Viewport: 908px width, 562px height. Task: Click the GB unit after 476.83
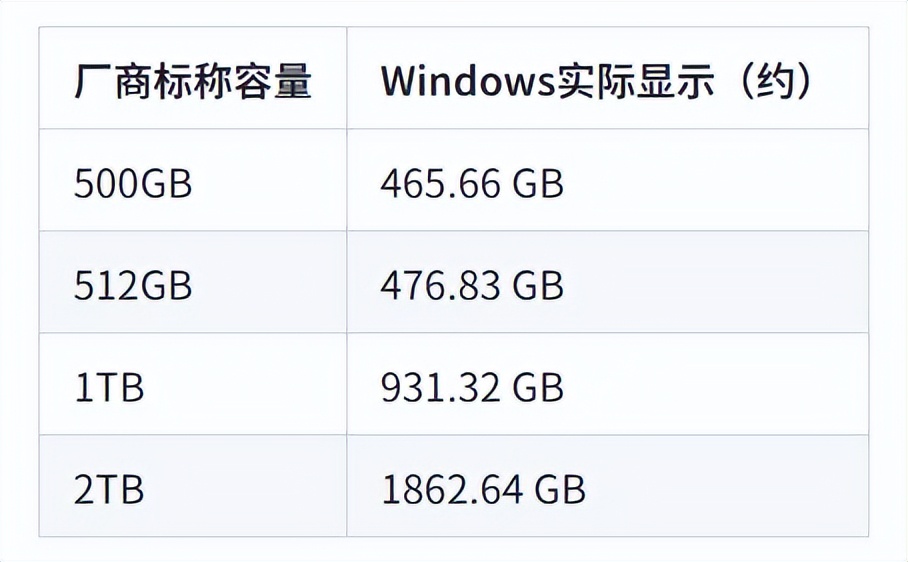click(539, 286)
